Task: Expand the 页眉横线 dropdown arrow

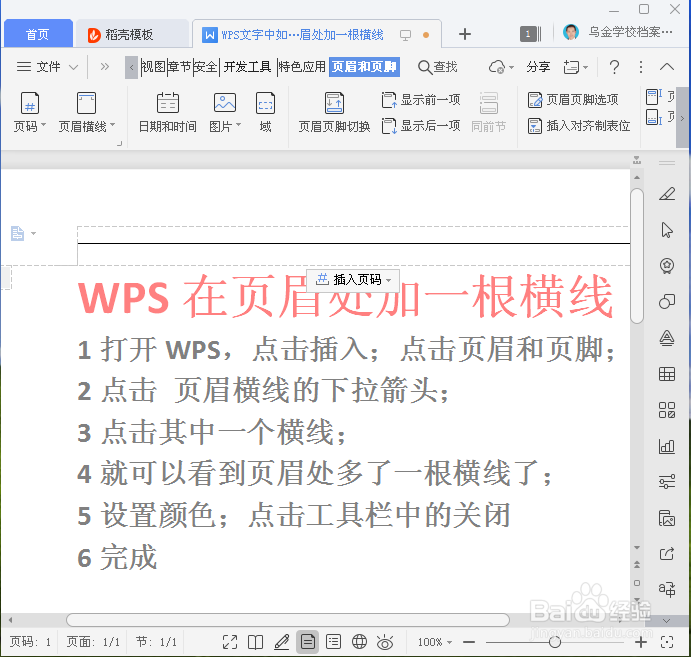Action: click(x=113, y=125)
